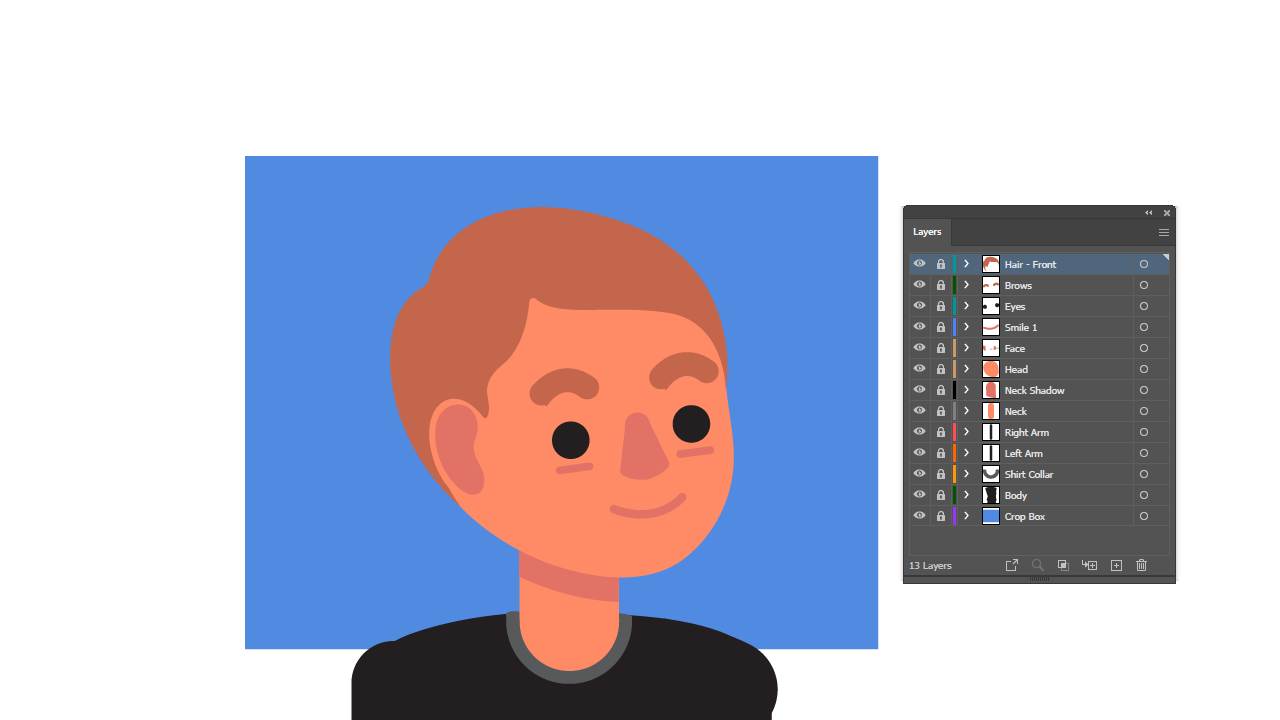Open the Layers panel hamburger menu
The width and height of the screenshot is (1280, 720).
(1163, 232)
